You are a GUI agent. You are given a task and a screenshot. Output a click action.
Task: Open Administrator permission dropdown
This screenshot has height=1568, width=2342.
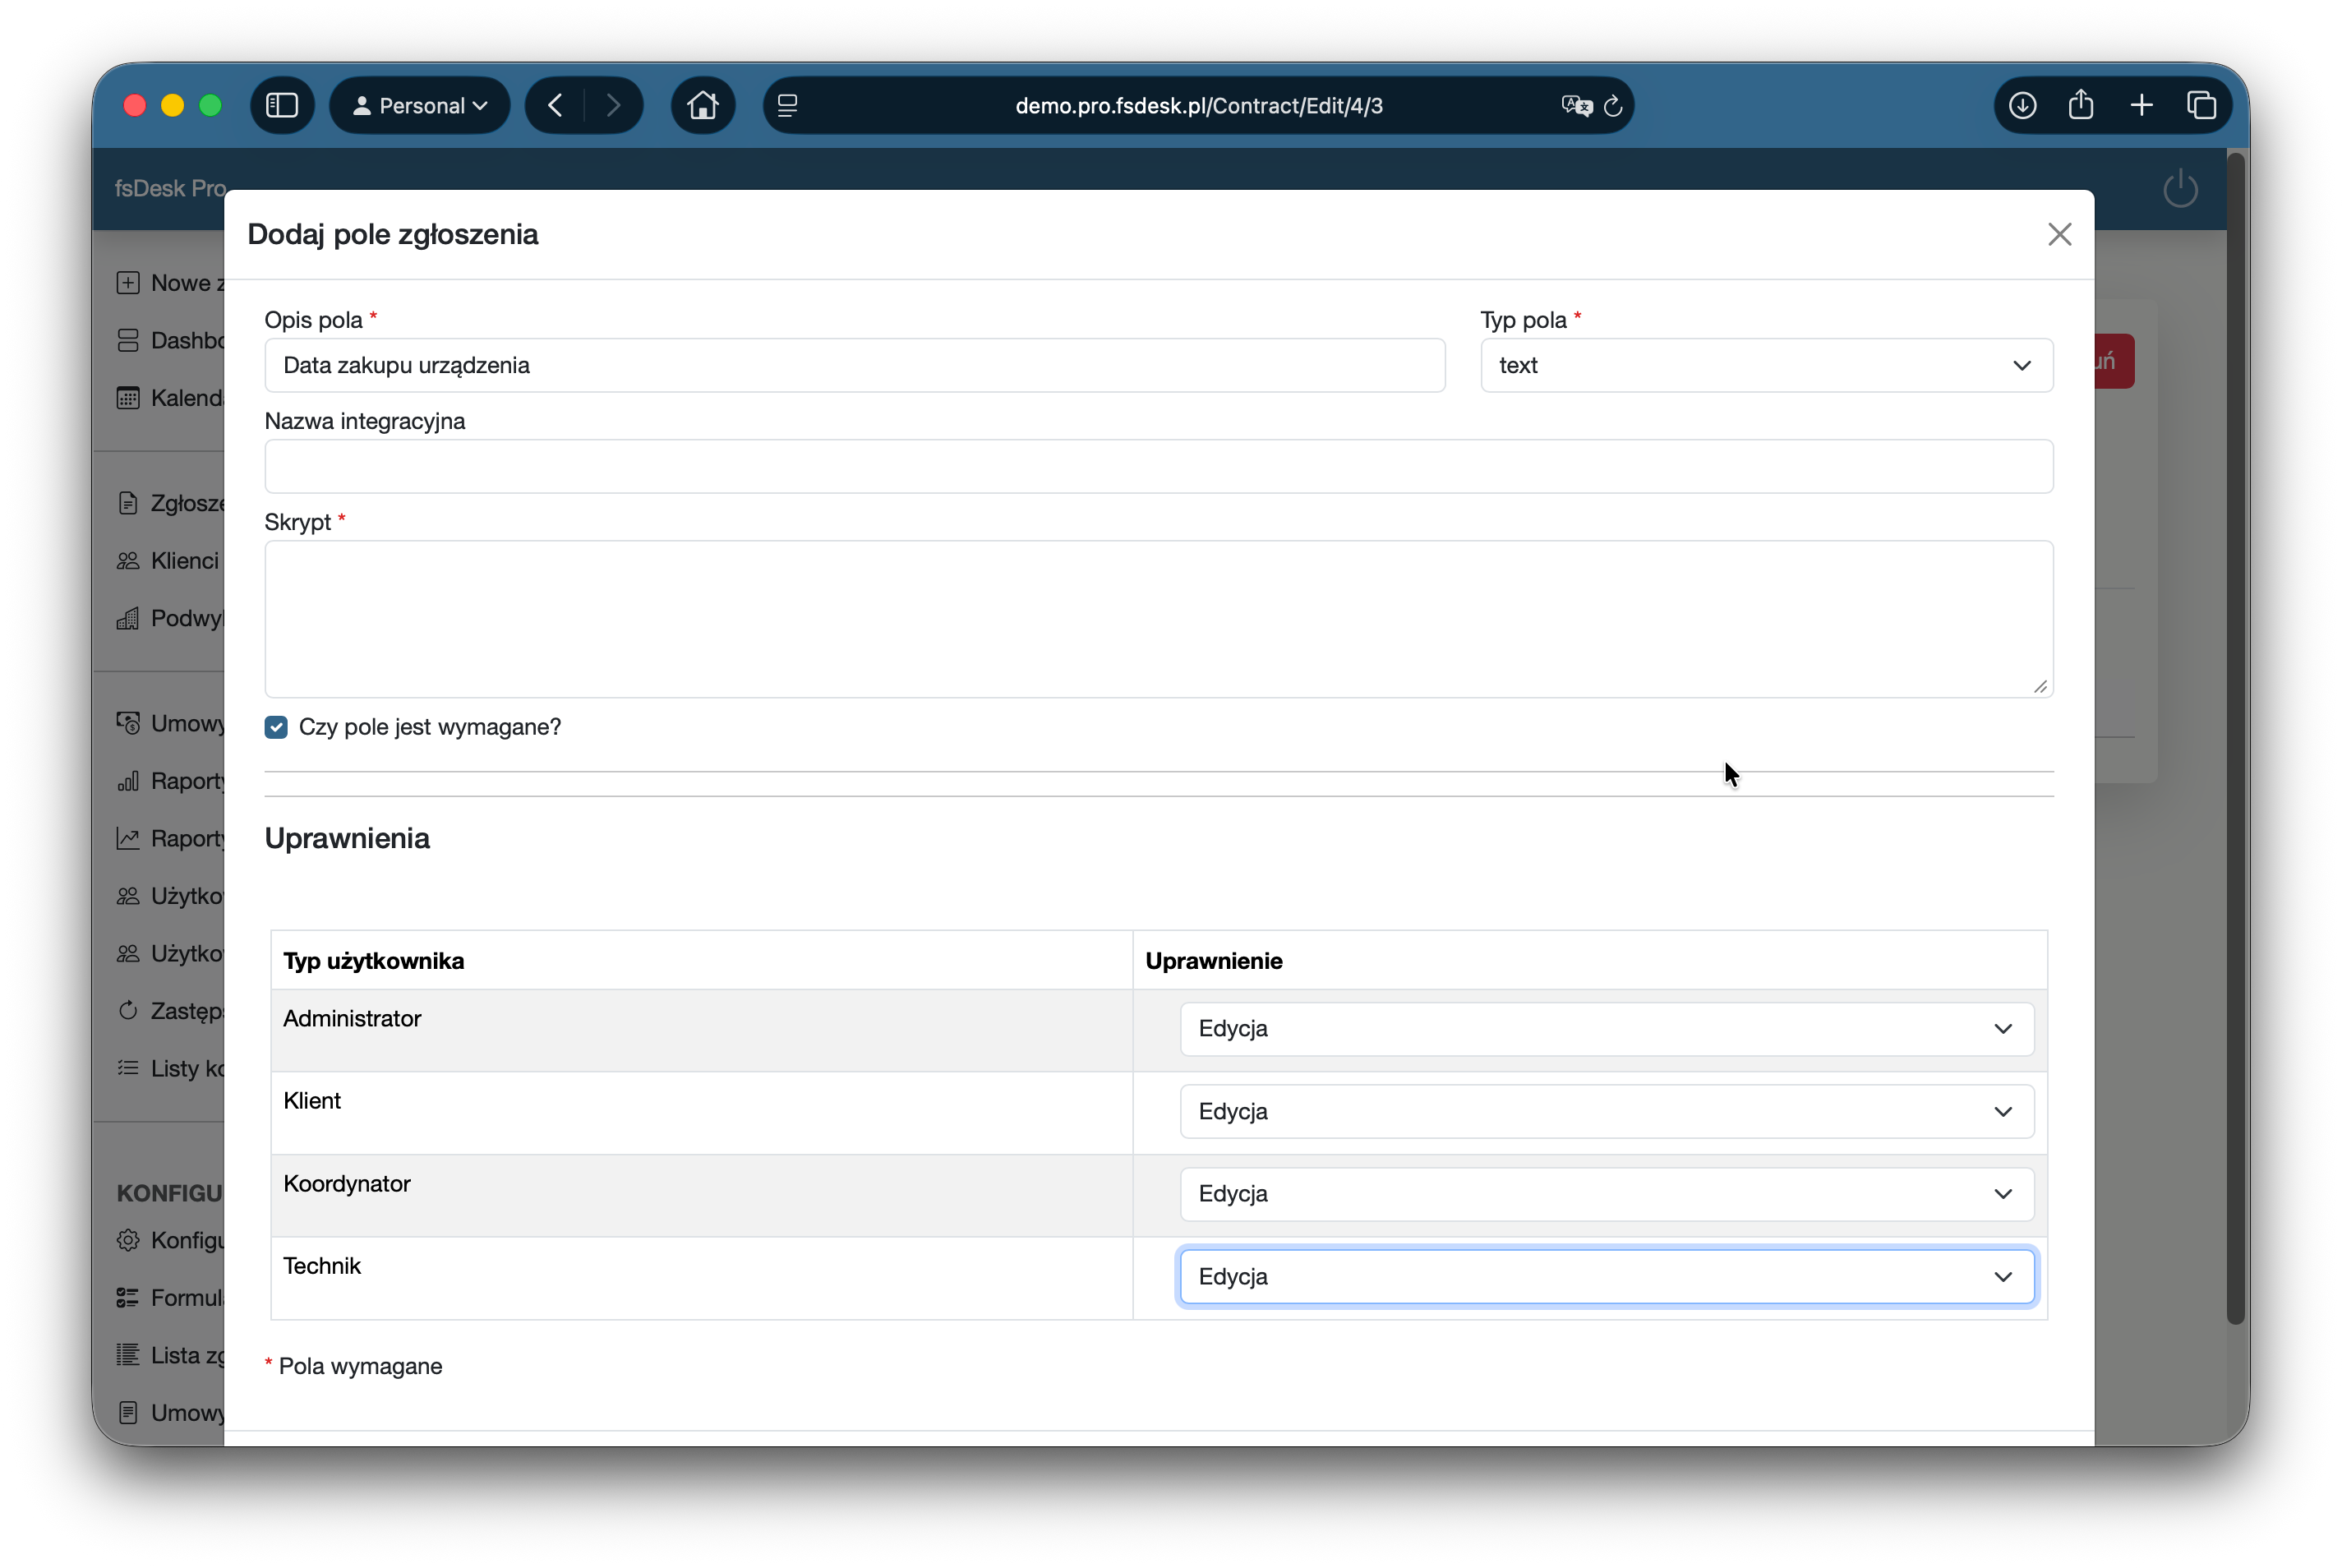(1606, 1029)
